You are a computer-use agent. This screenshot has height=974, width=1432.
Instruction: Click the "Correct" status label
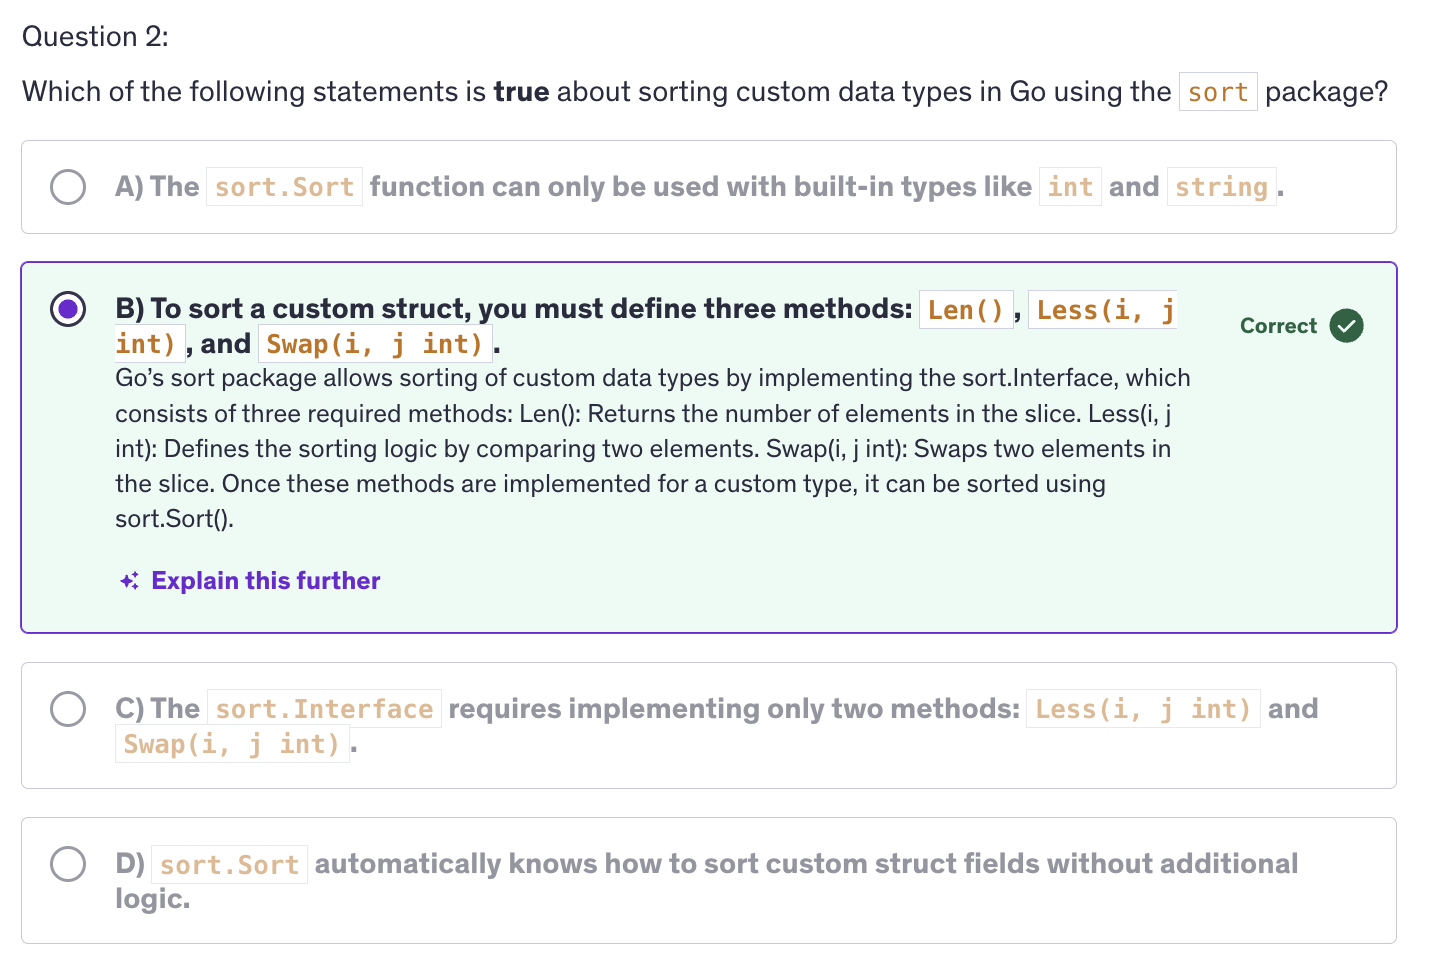pyautogui.click(x=1278, y=326)
